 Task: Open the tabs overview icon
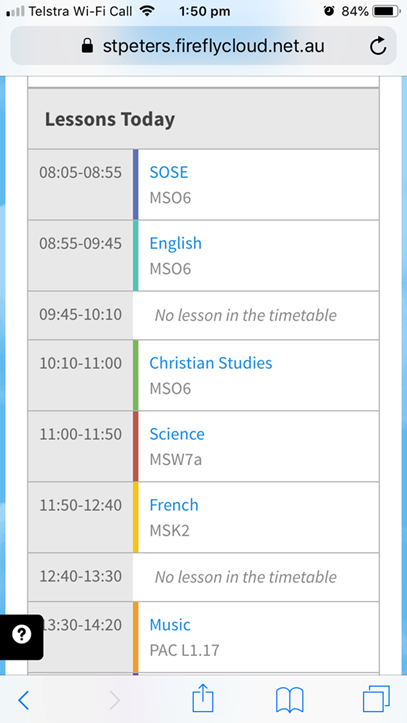tap(376, 699)
